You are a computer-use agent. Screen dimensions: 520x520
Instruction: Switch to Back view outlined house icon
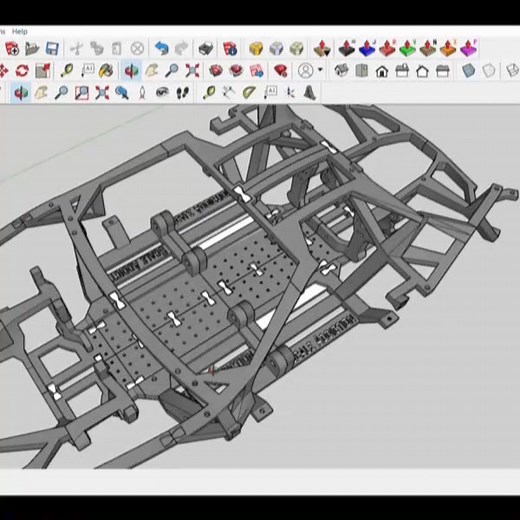422,71
